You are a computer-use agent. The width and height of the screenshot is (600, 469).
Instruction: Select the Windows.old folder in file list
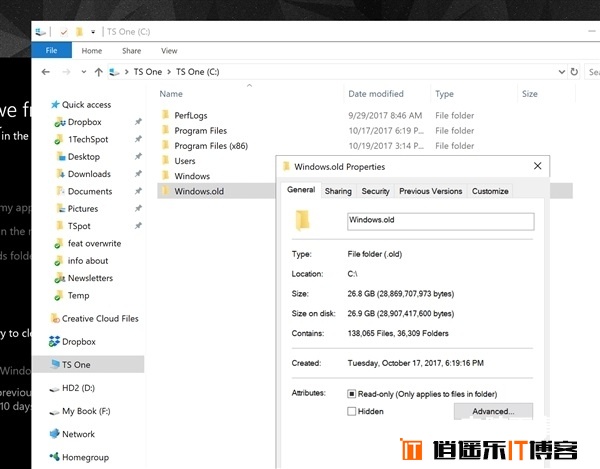199,191
